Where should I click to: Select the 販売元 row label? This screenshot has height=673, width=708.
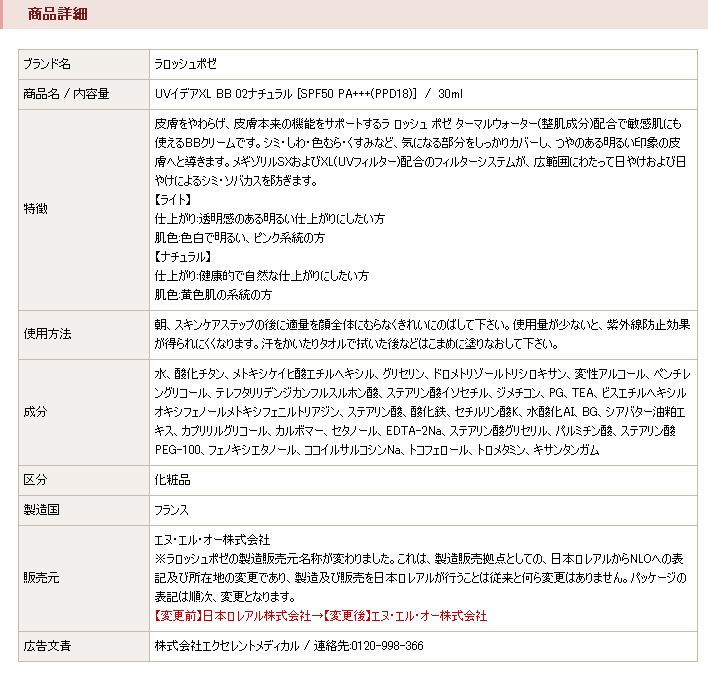[41, 578]
